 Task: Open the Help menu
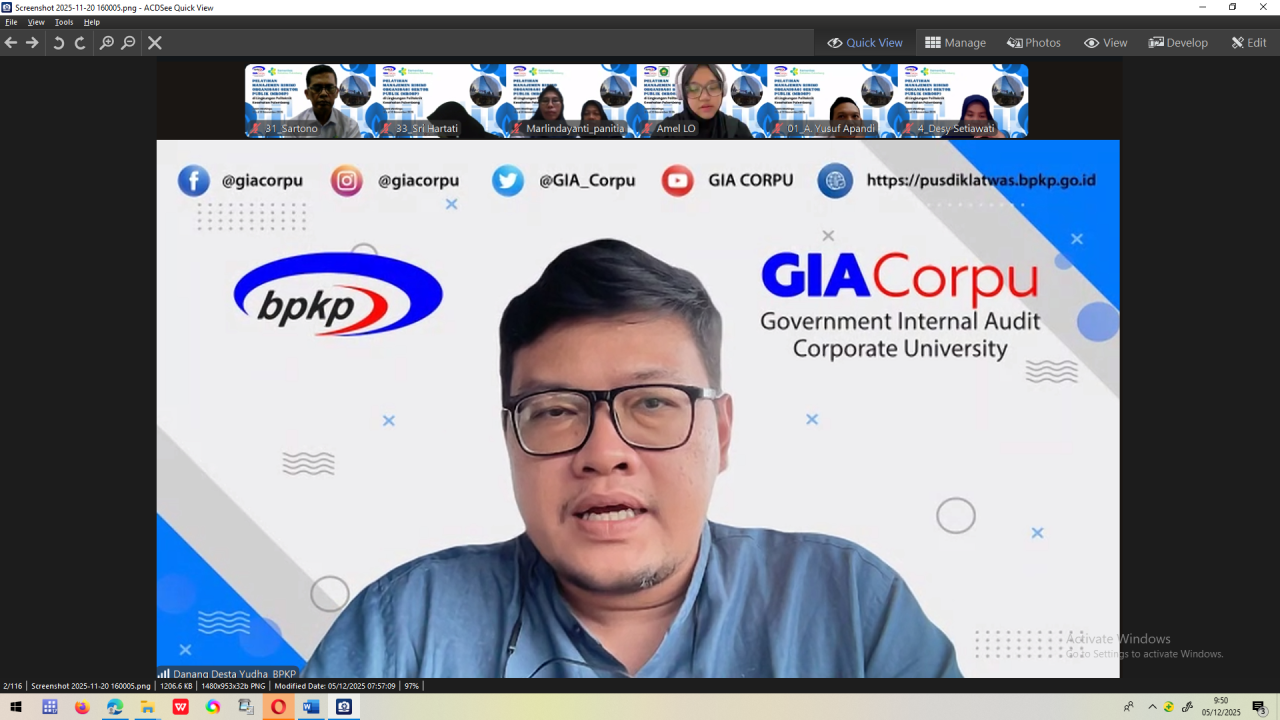[92, 22]
